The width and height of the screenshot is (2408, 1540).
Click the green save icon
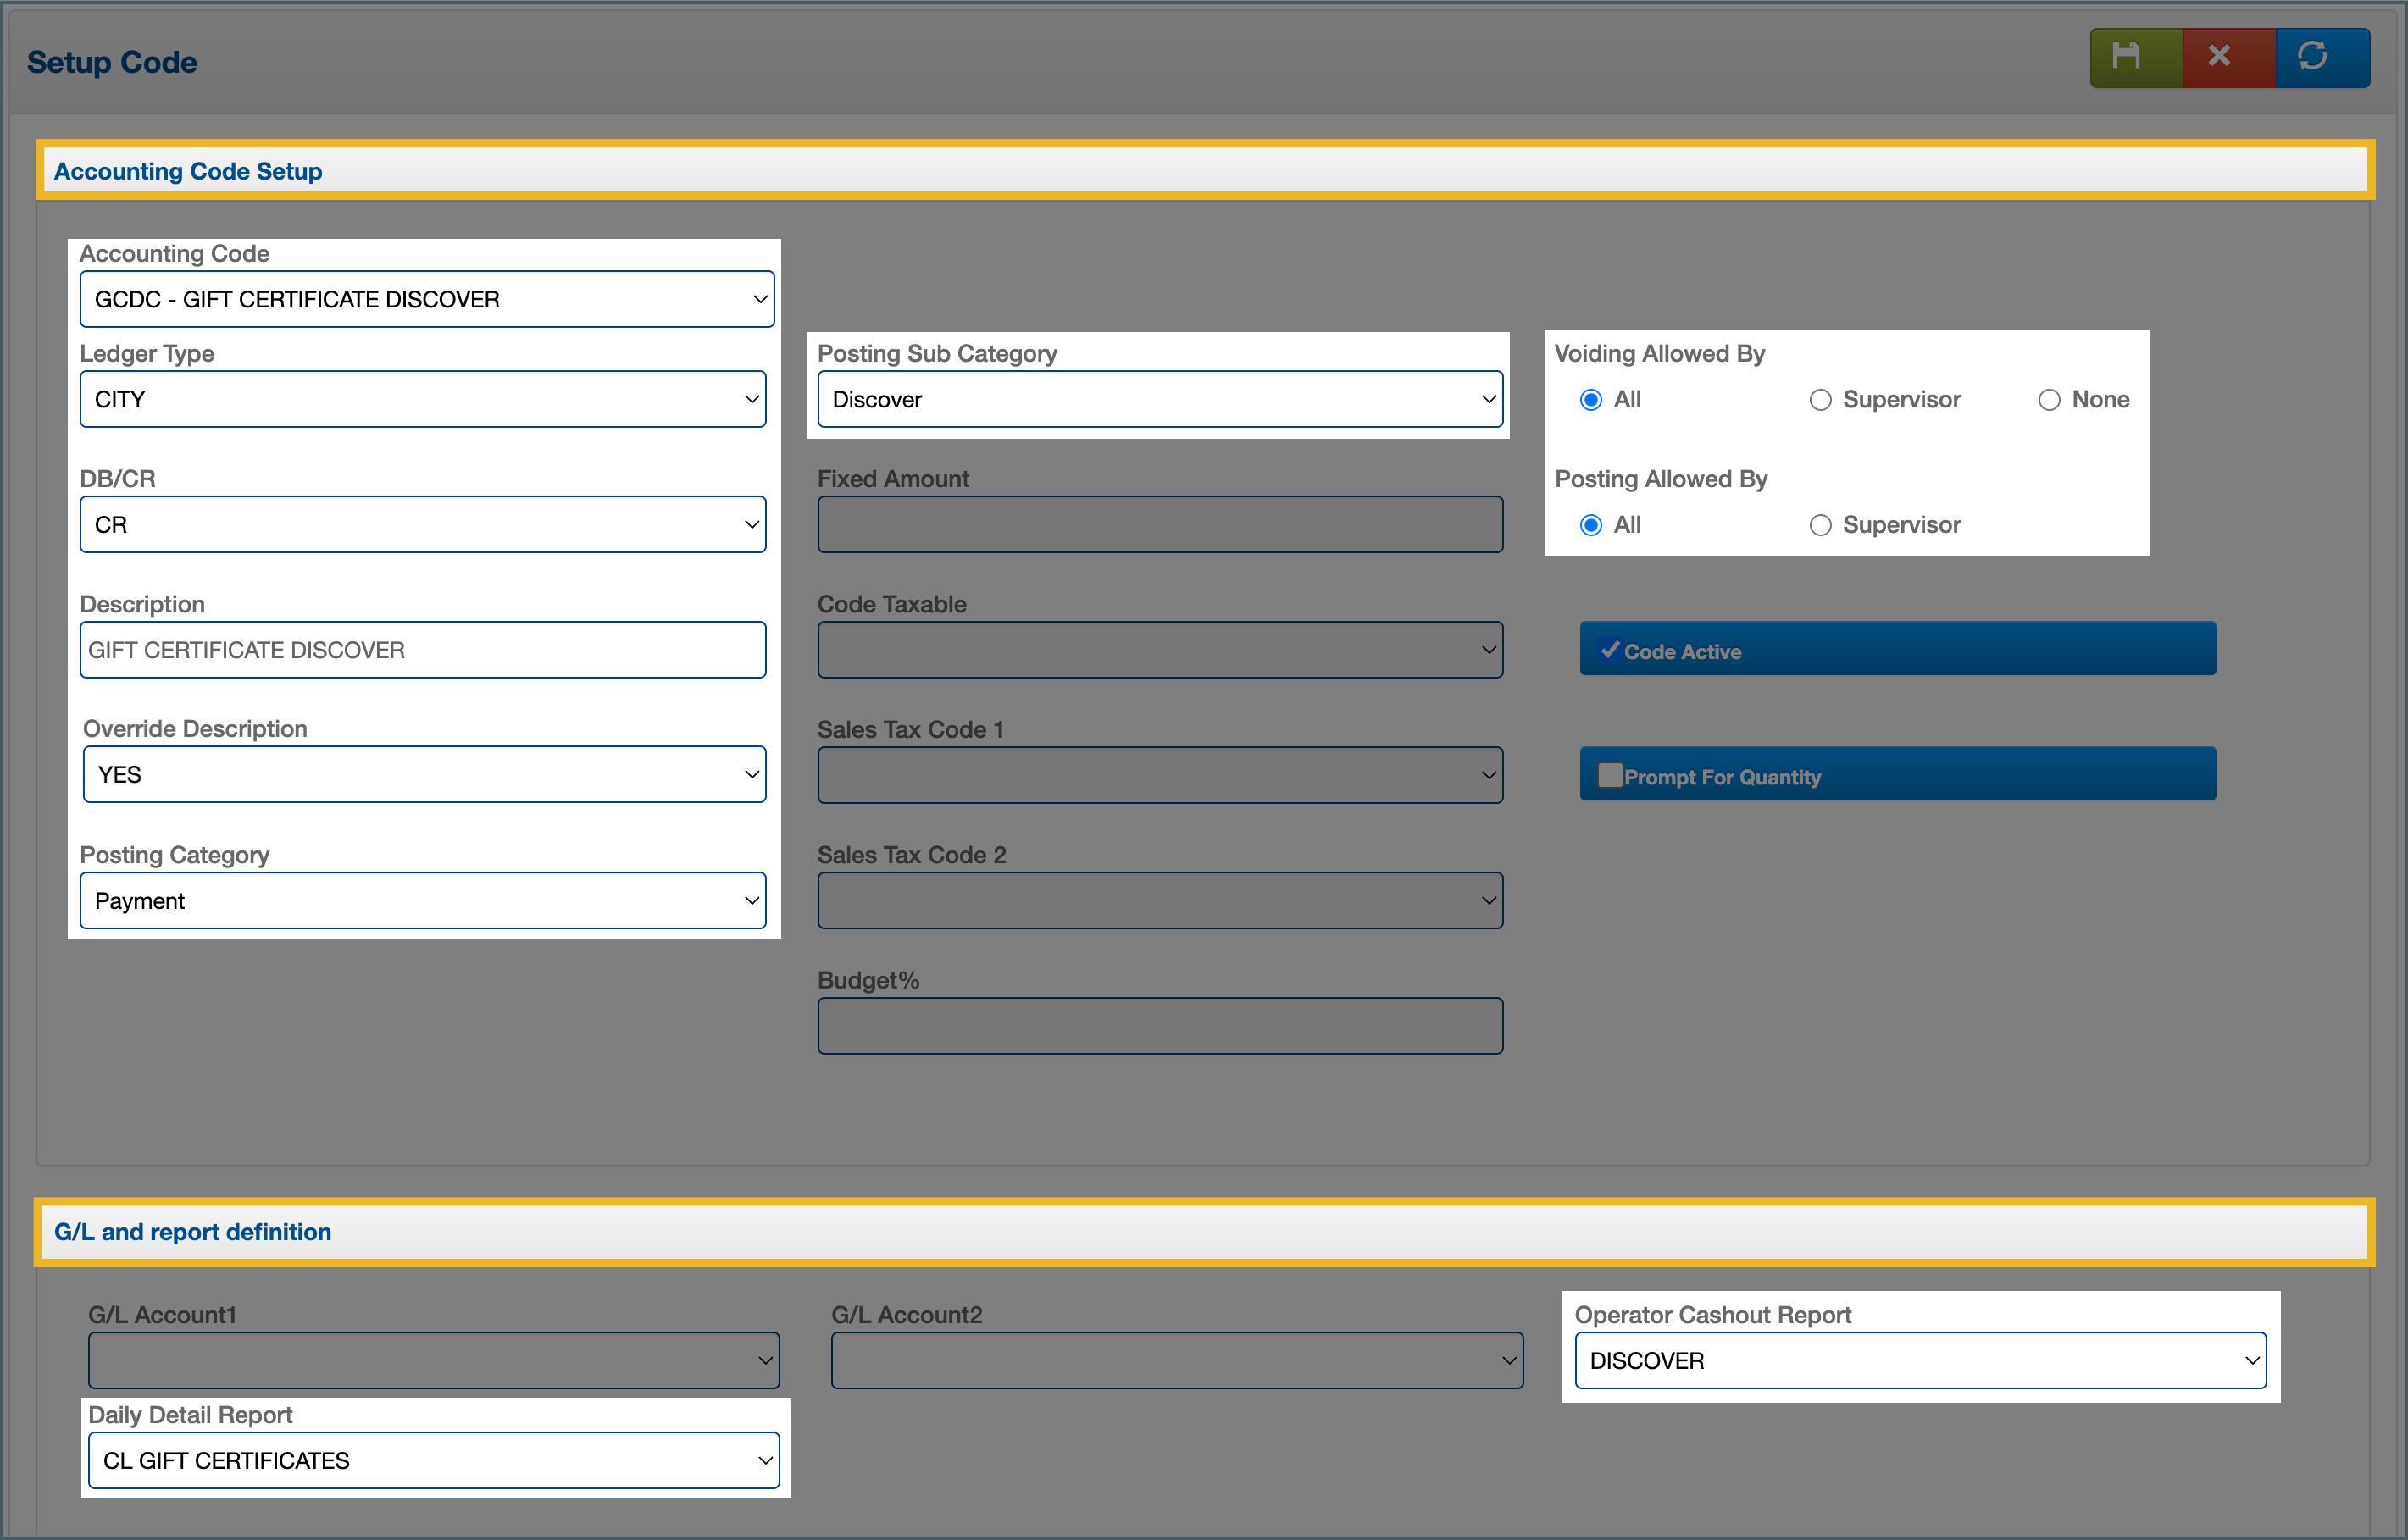click(2126, 57)
